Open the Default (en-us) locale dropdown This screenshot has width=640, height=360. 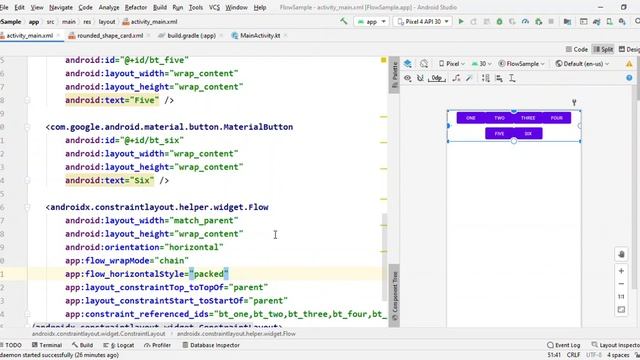(582, 64)
